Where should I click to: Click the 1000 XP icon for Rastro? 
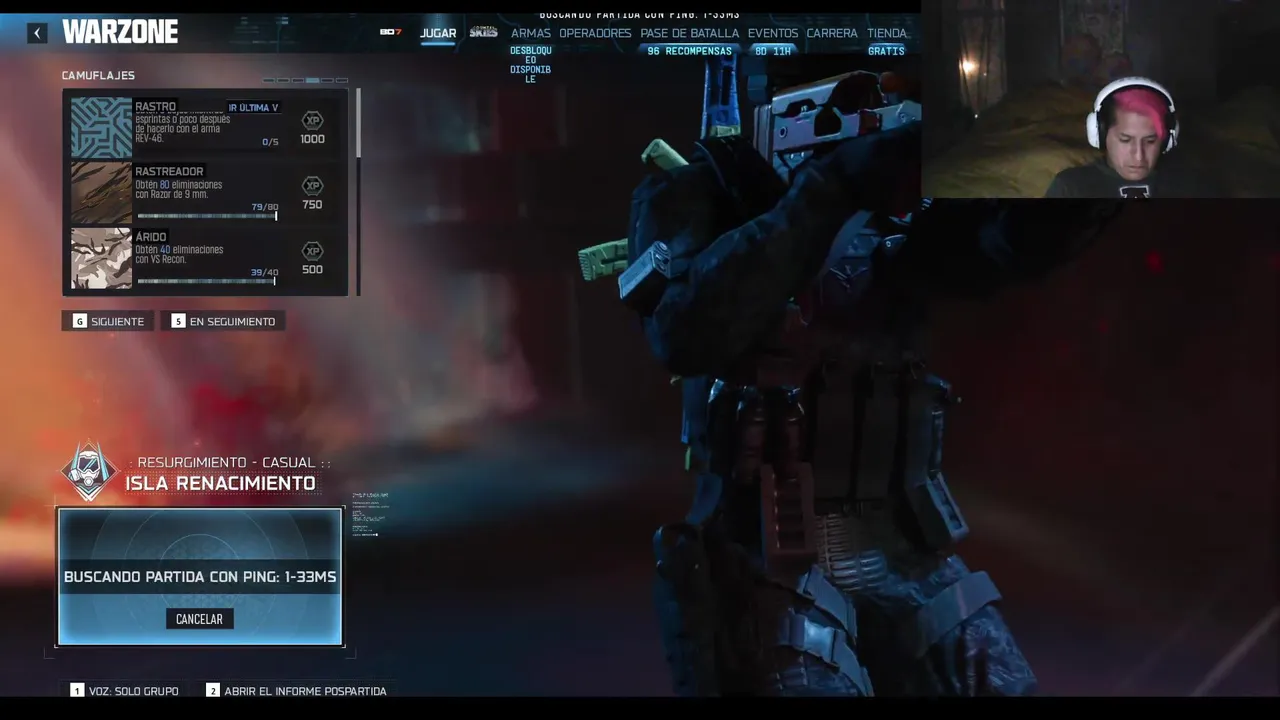(x=312, y=121)
